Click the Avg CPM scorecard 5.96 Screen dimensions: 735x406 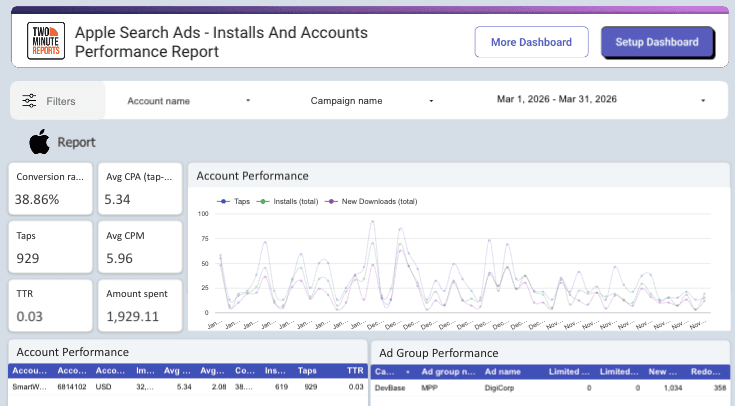(x=140, y=247)
